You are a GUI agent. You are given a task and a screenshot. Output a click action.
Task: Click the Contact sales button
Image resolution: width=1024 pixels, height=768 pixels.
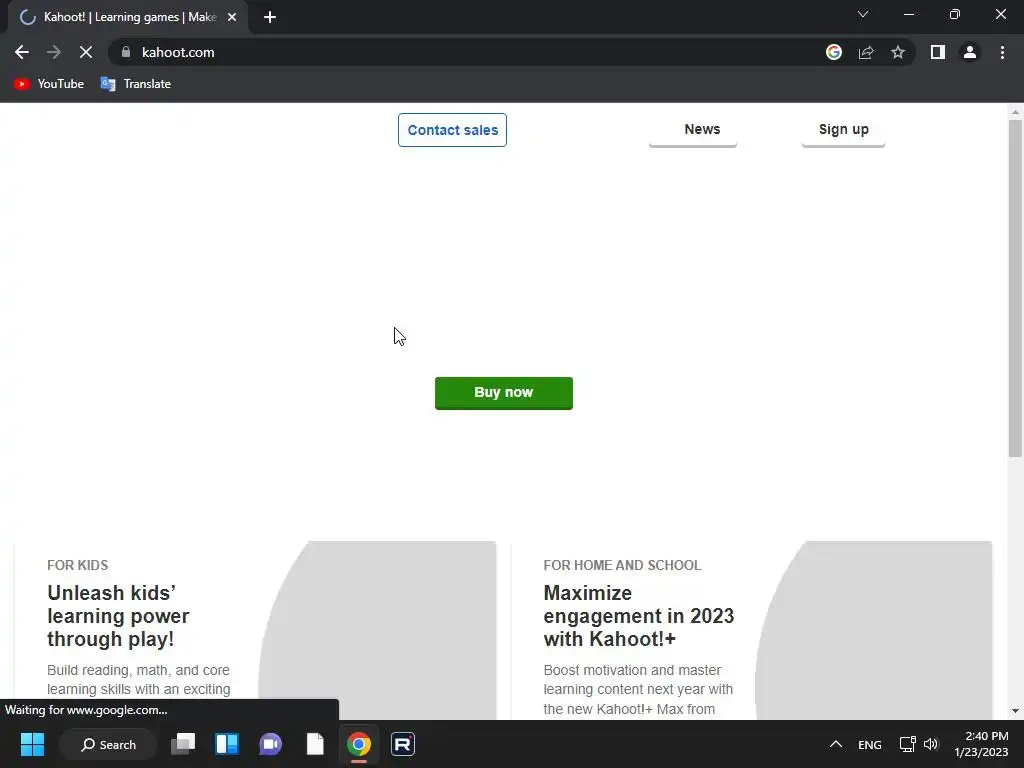tap(453, 130)
